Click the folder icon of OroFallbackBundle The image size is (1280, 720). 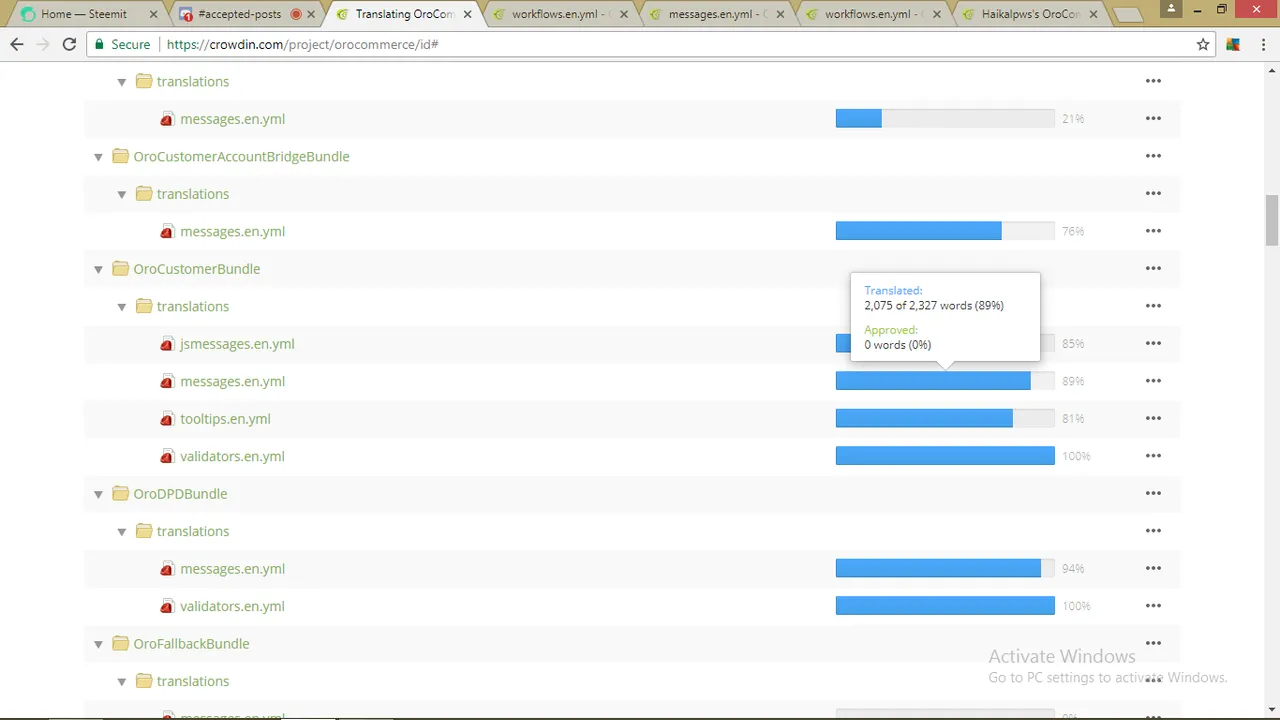120,643
